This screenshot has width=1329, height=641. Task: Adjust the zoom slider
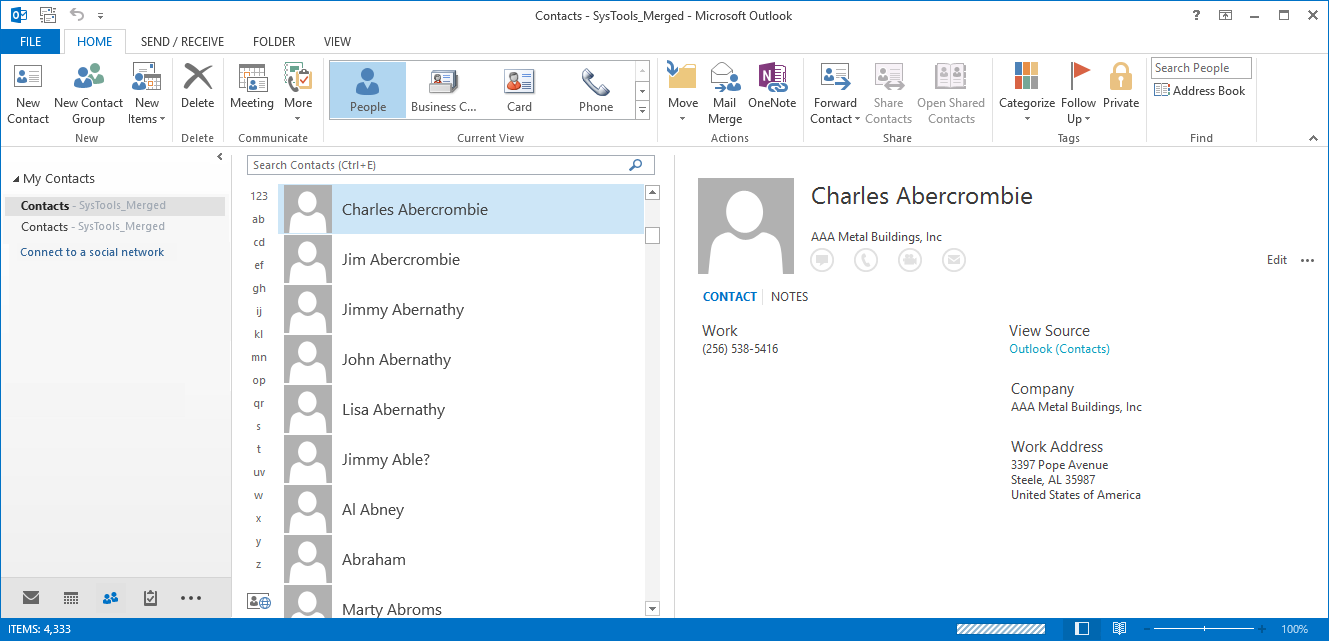[x=1205, y=629]
